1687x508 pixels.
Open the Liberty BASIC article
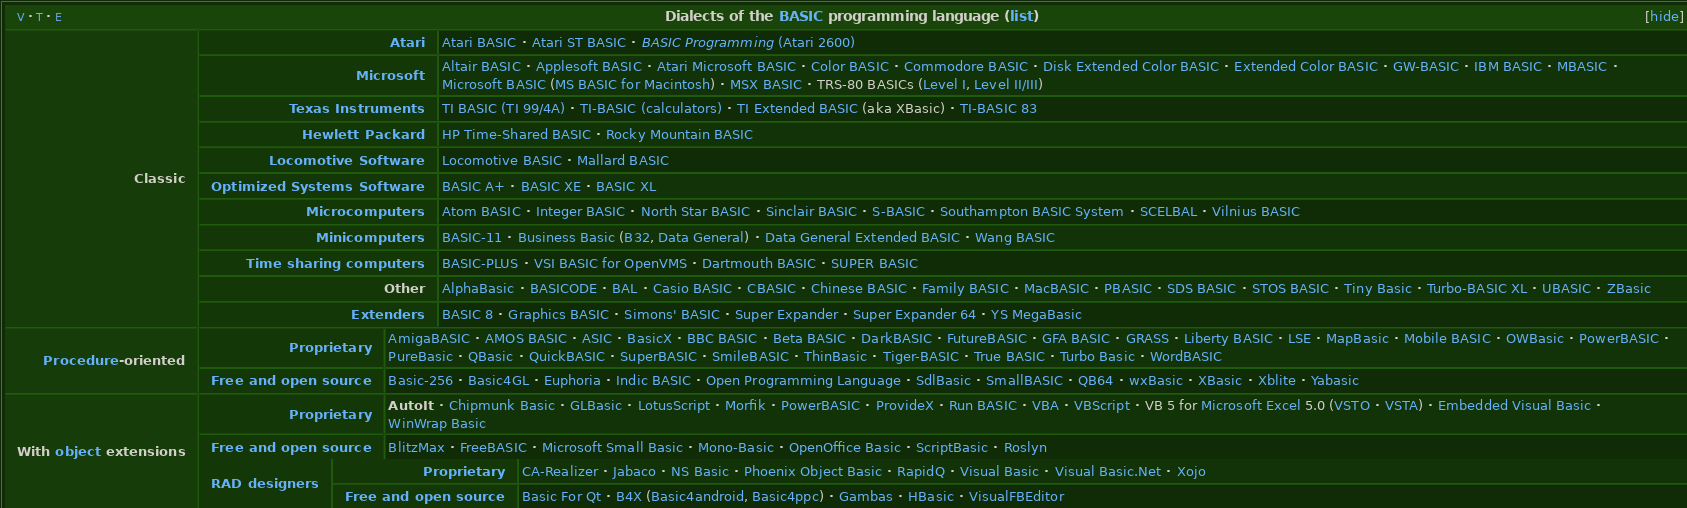1228,338
